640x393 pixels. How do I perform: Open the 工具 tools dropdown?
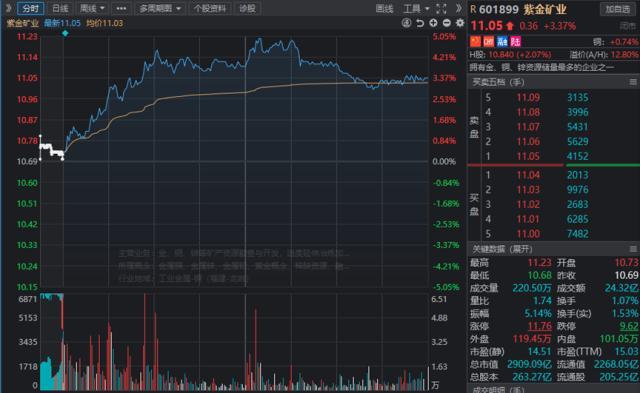click(416, 9)
